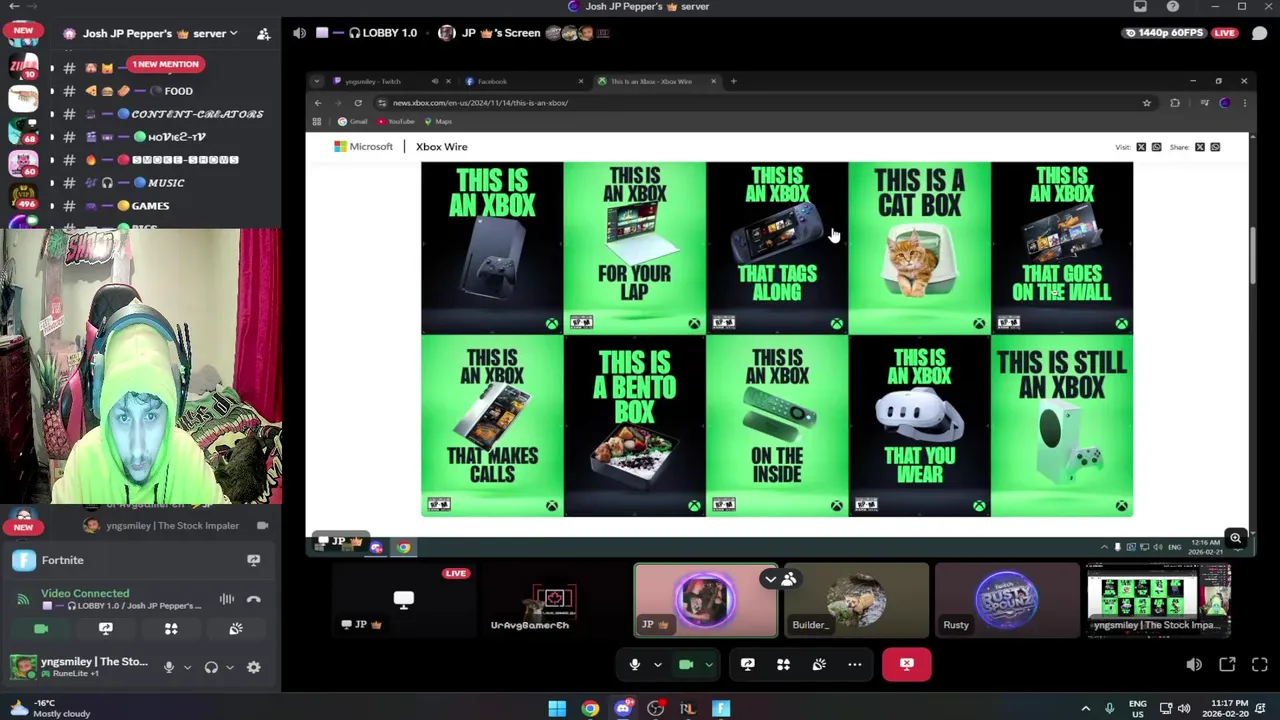Open Chrome from the taskbar

click(x=590, y=708)
